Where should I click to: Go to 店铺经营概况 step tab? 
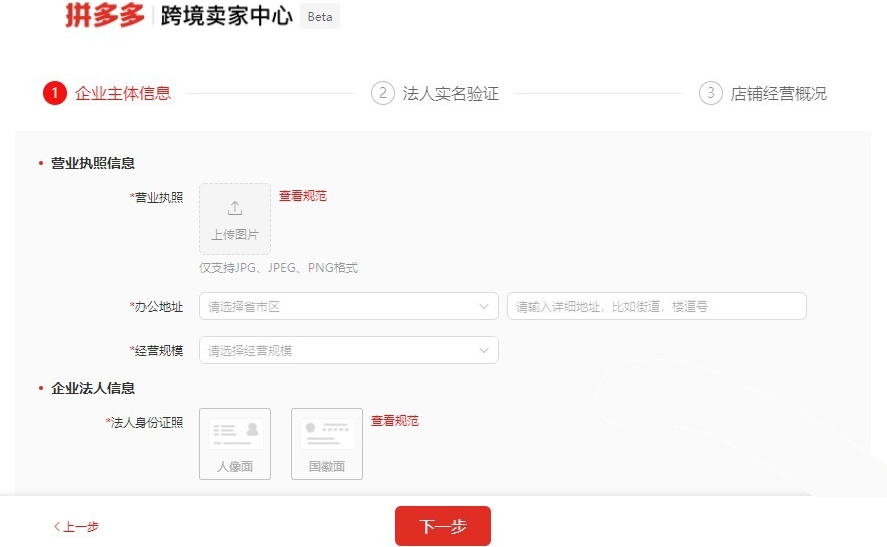(778, 94)
